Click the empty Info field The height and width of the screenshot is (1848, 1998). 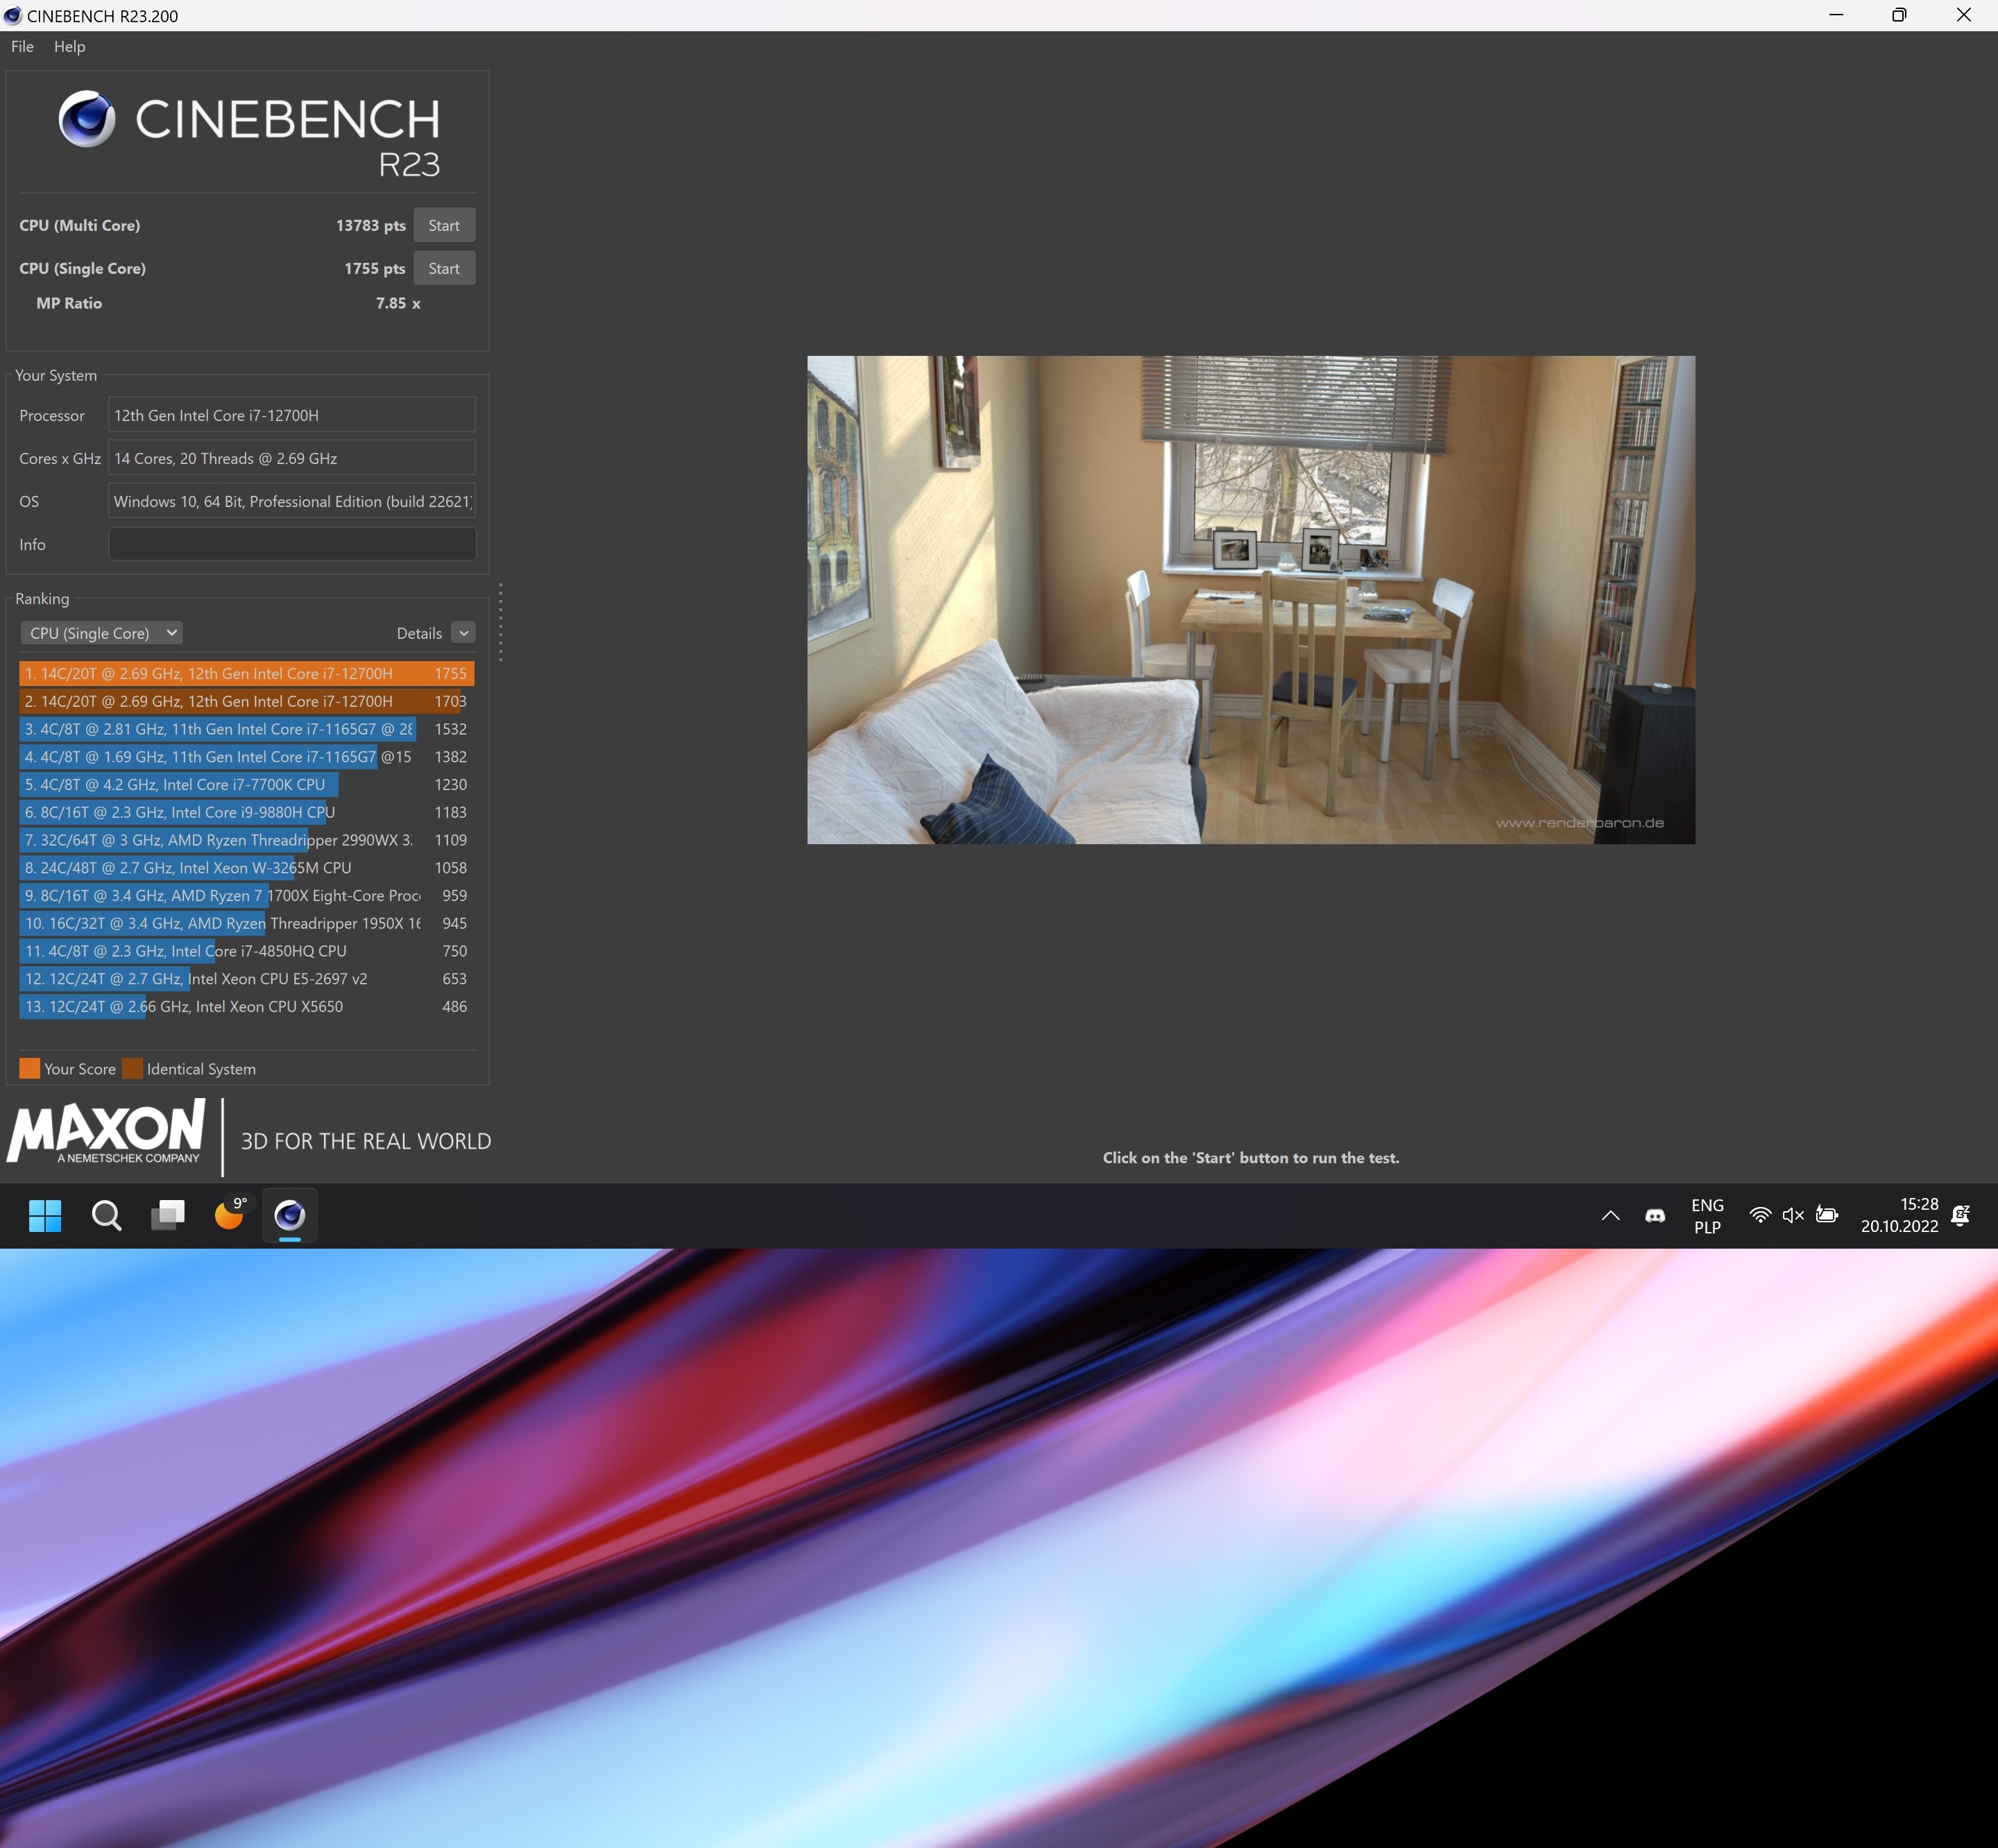[x=291, y=544]
